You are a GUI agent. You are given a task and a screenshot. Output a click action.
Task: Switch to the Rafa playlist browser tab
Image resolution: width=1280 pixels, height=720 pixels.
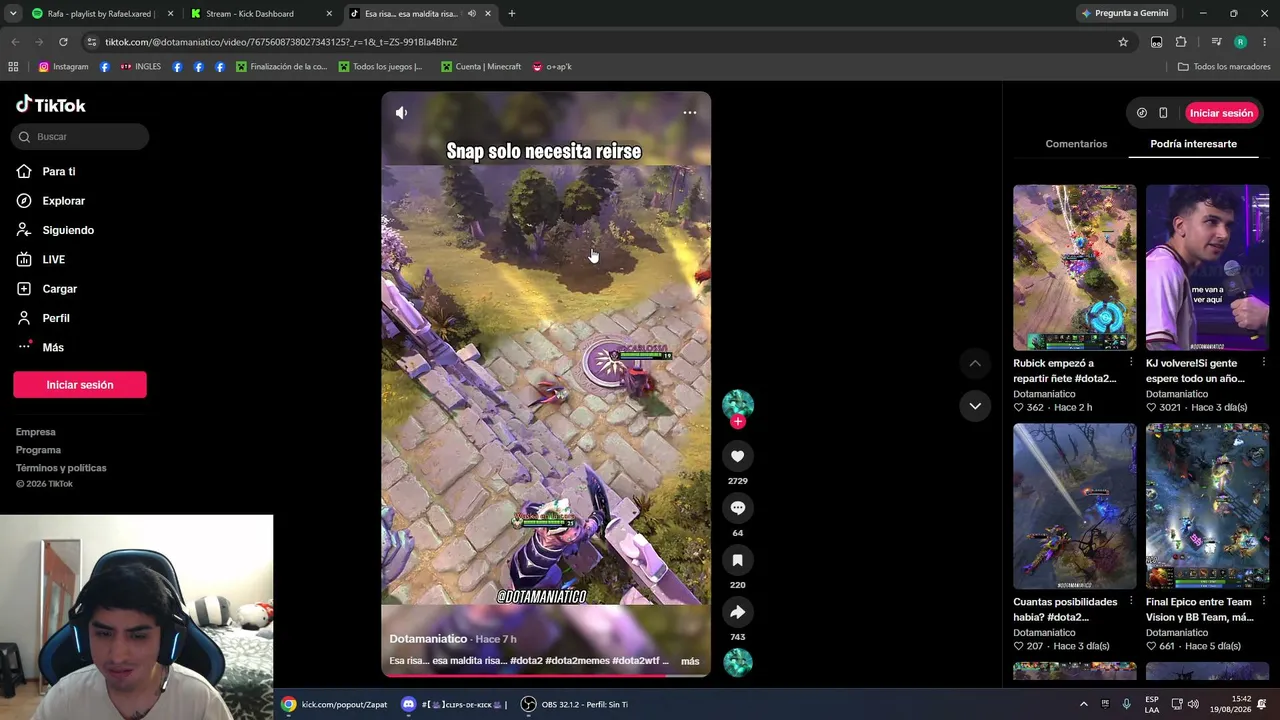[102, 14]
